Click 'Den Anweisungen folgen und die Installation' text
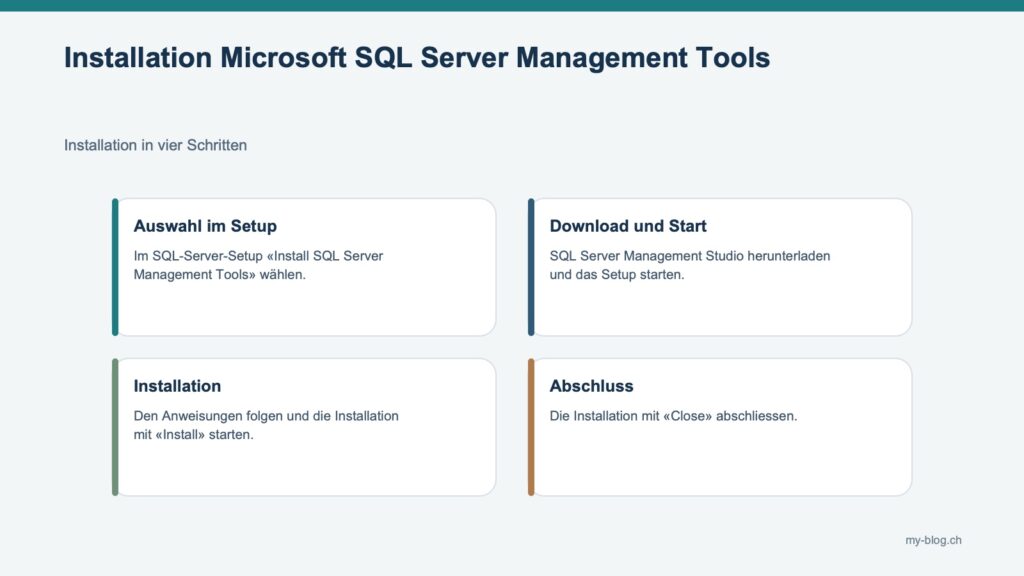 [x=266, y=416]
